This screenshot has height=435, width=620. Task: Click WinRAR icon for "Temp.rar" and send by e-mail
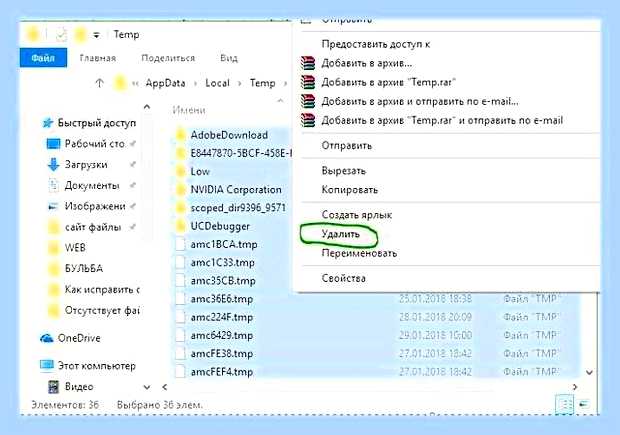(308, 120)
